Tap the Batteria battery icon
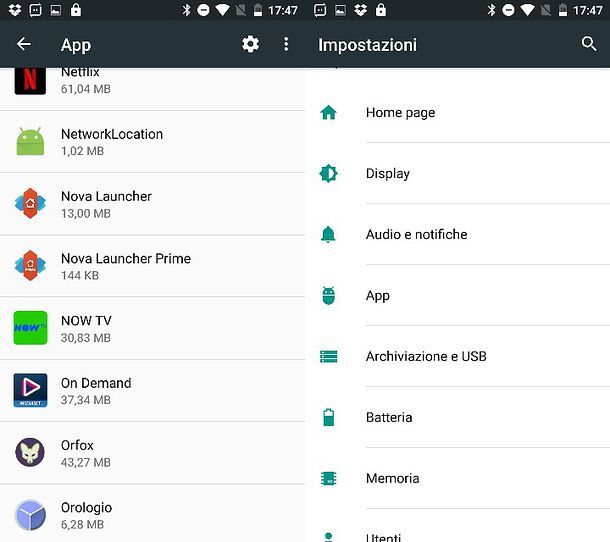 (x=328, y=417)
